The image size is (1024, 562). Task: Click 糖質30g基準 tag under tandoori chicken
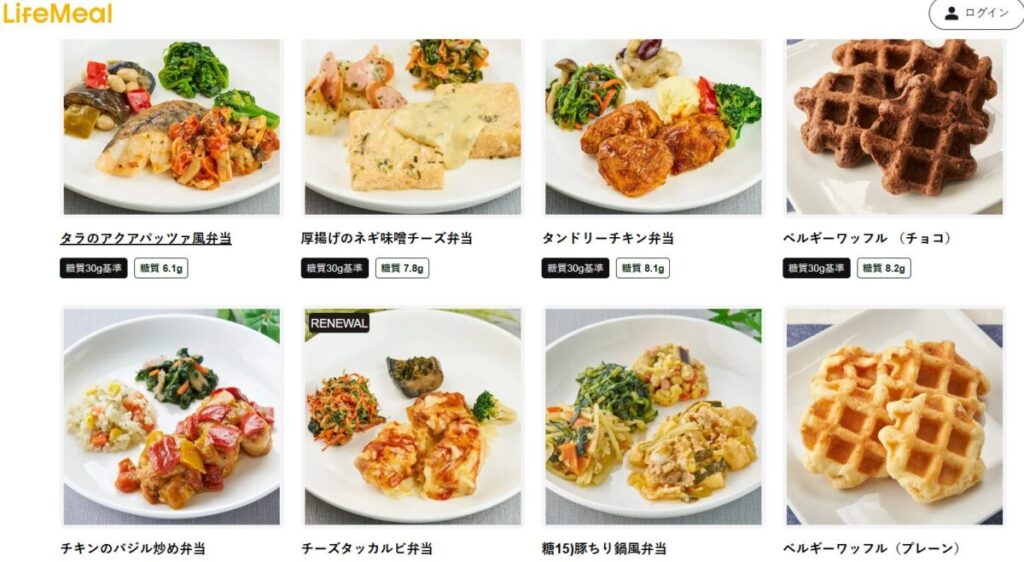575,268
